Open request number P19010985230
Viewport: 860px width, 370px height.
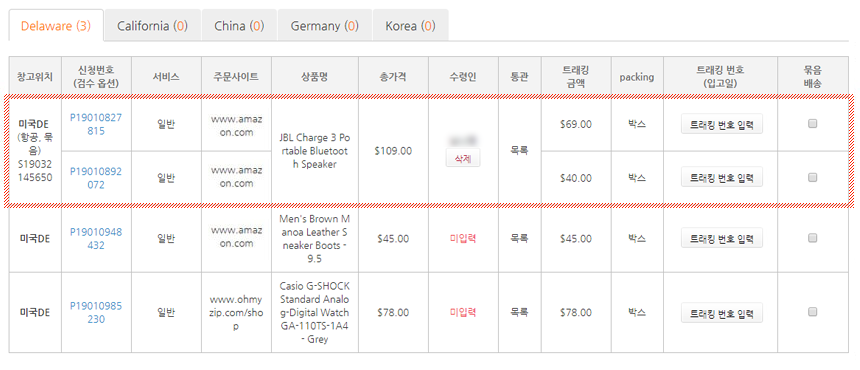point(96,312)
